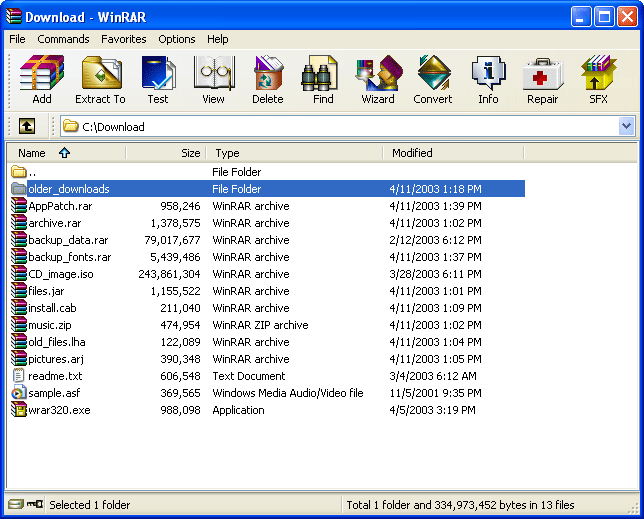The width and height of the screenshot is (644, 519).
Task: Launch the Wizard tool
Action: point(378,80)
